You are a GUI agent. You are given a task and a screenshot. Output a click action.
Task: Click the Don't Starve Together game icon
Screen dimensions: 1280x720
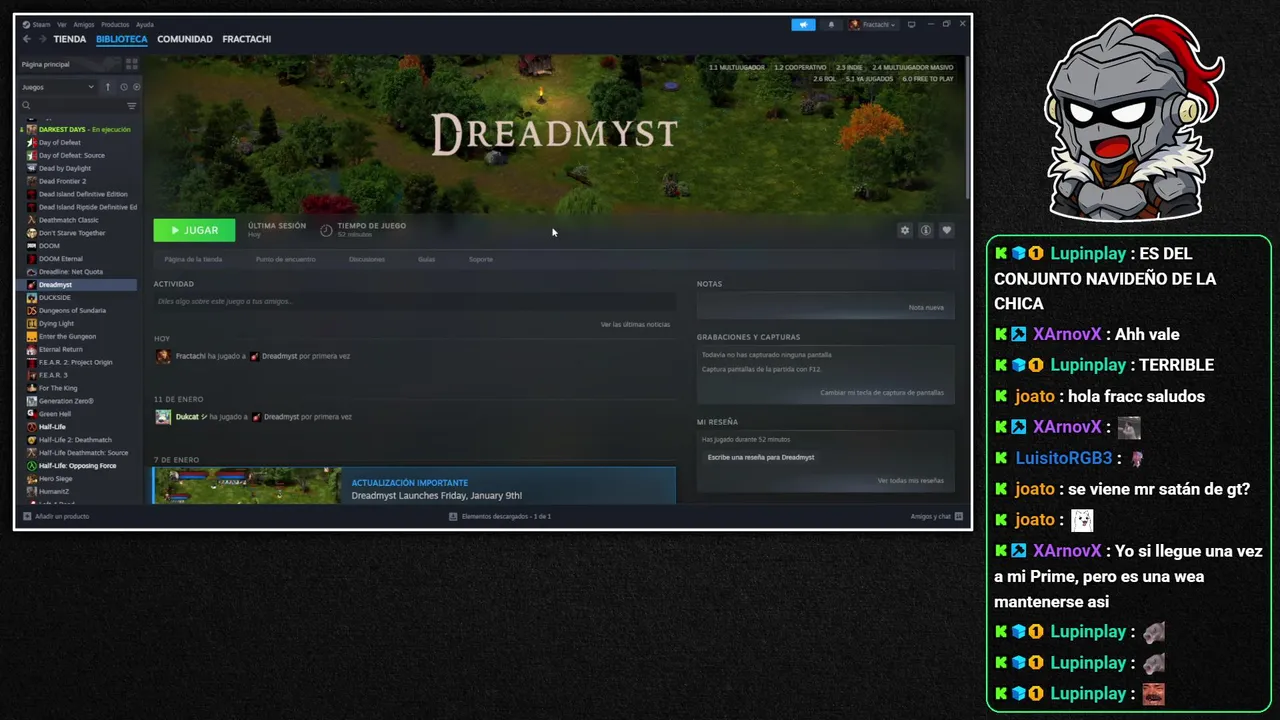coord(32,233)
